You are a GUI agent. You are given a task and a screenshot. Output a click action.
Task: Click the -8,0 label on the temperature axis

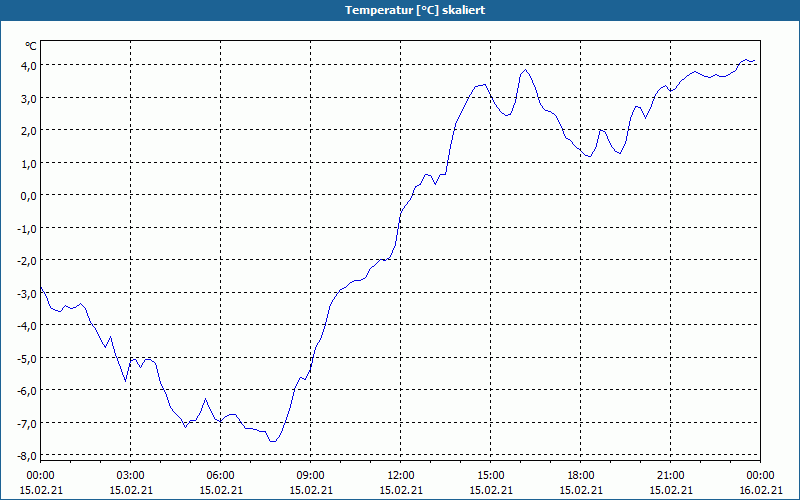pos(27,455)
